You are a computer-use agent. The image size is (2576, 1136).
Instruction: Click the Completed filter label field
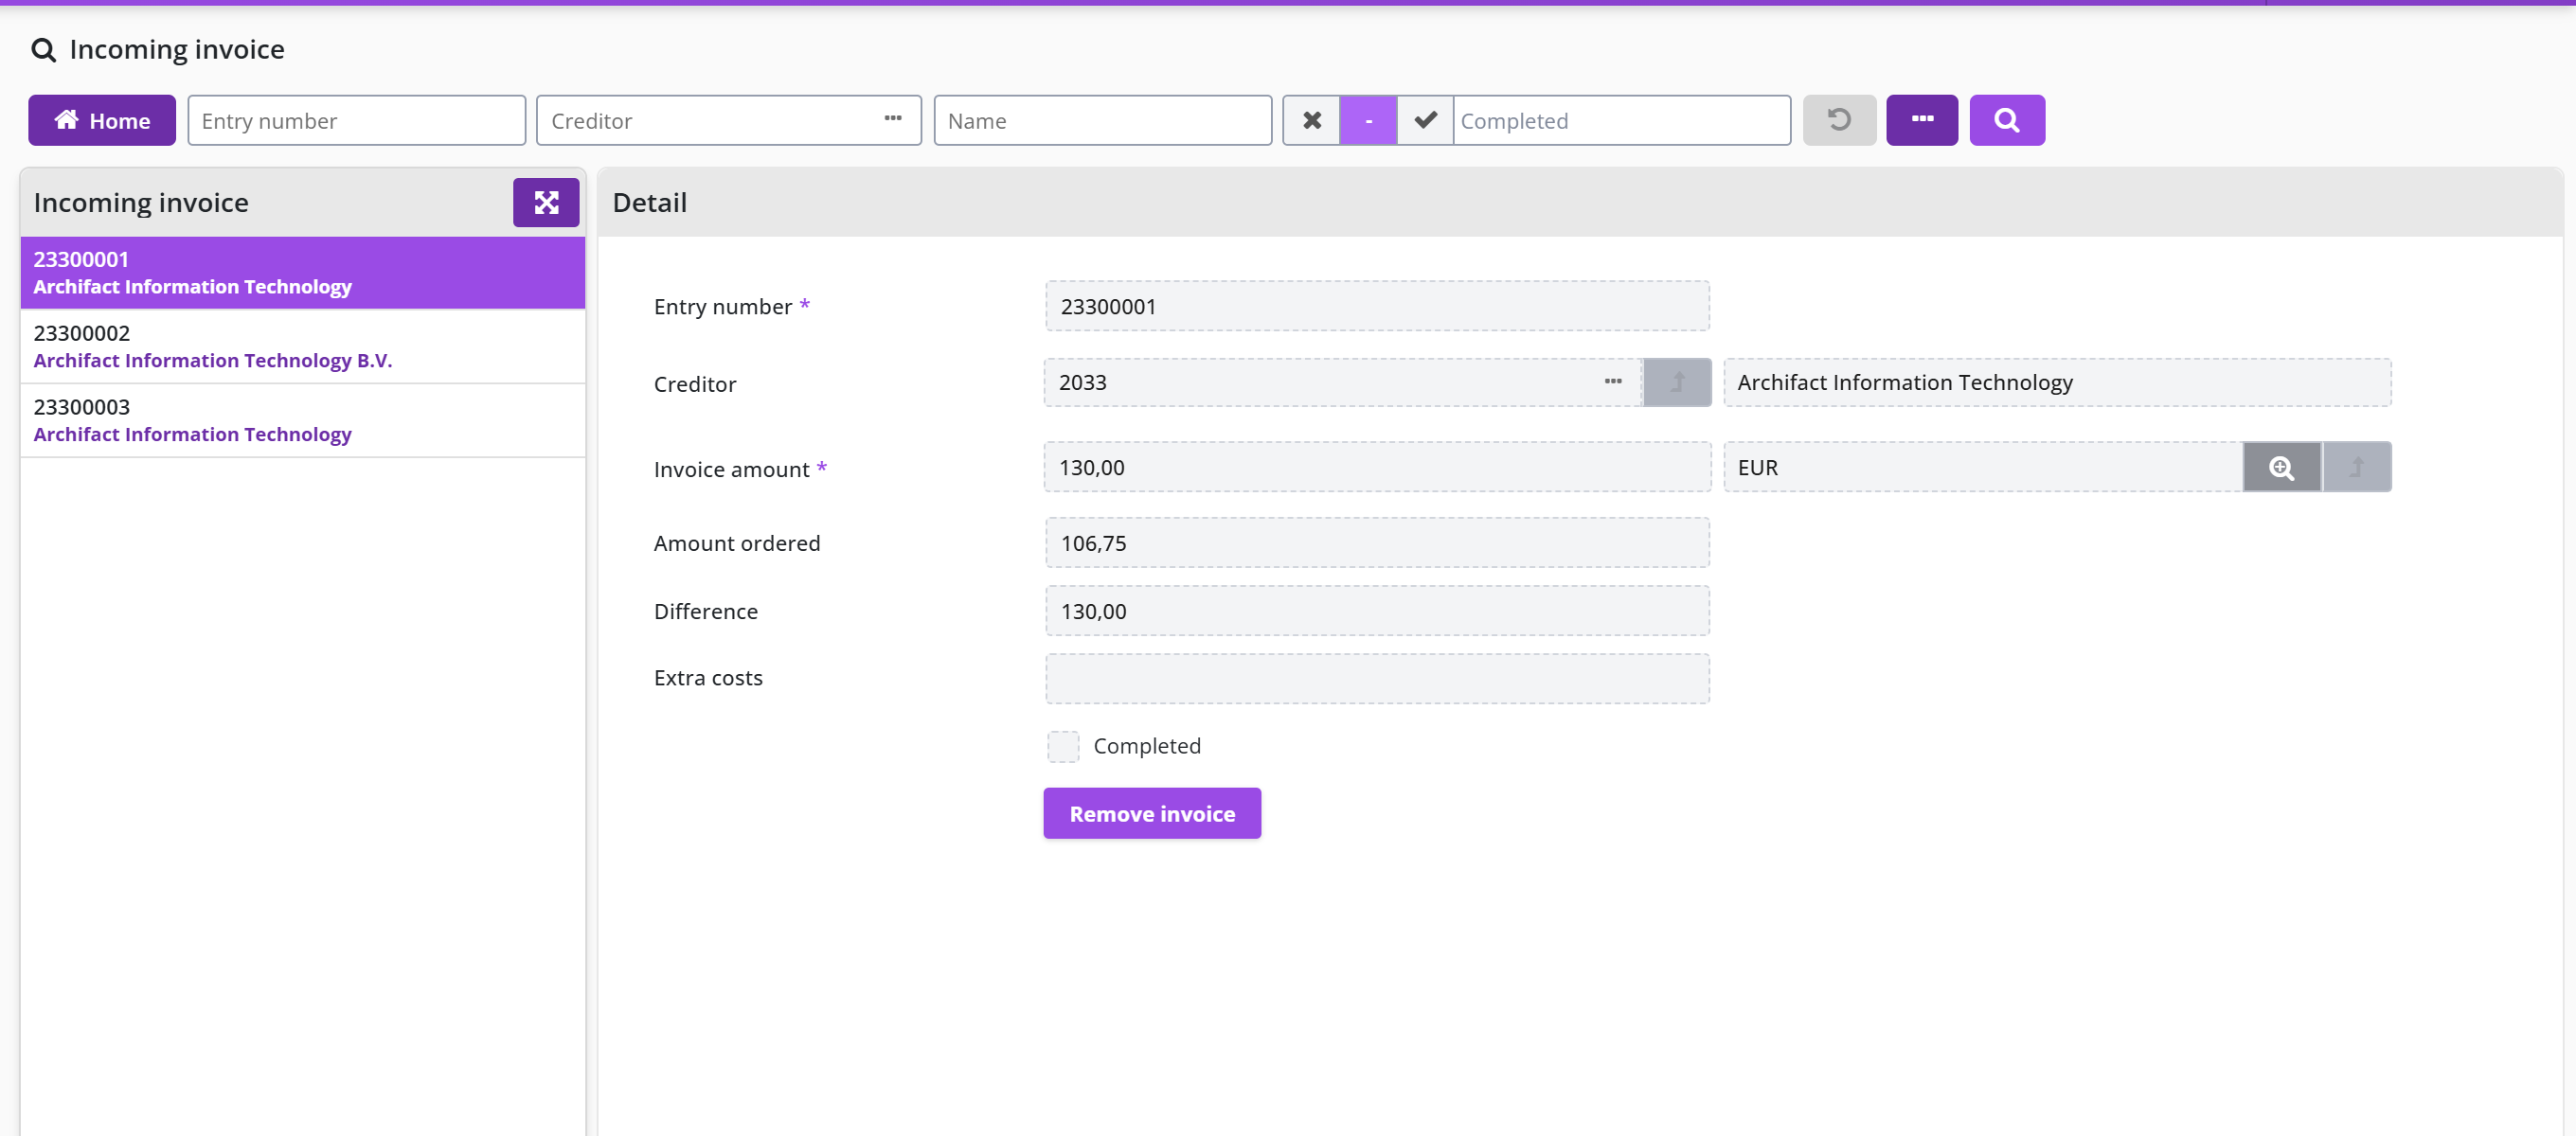click(x=1621, y=120)
